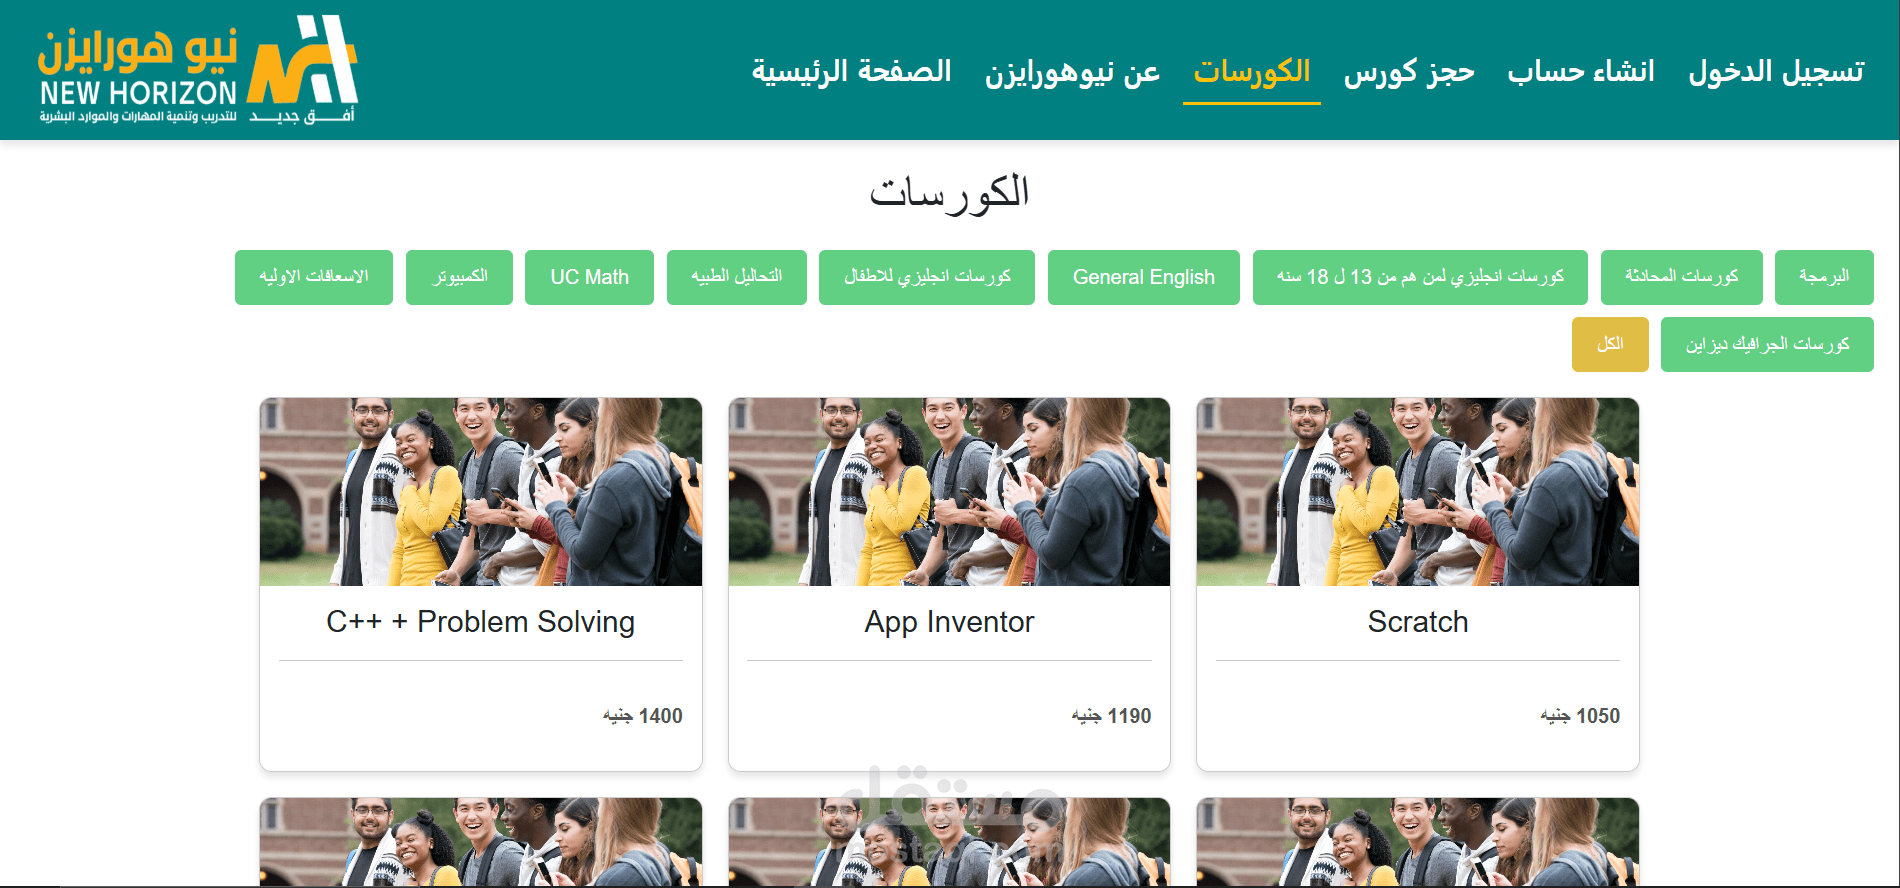Screen dimensions: 1900x888
Task: Click the New Horizon logo
Action: pyautogui.click(x=197, y=70)
